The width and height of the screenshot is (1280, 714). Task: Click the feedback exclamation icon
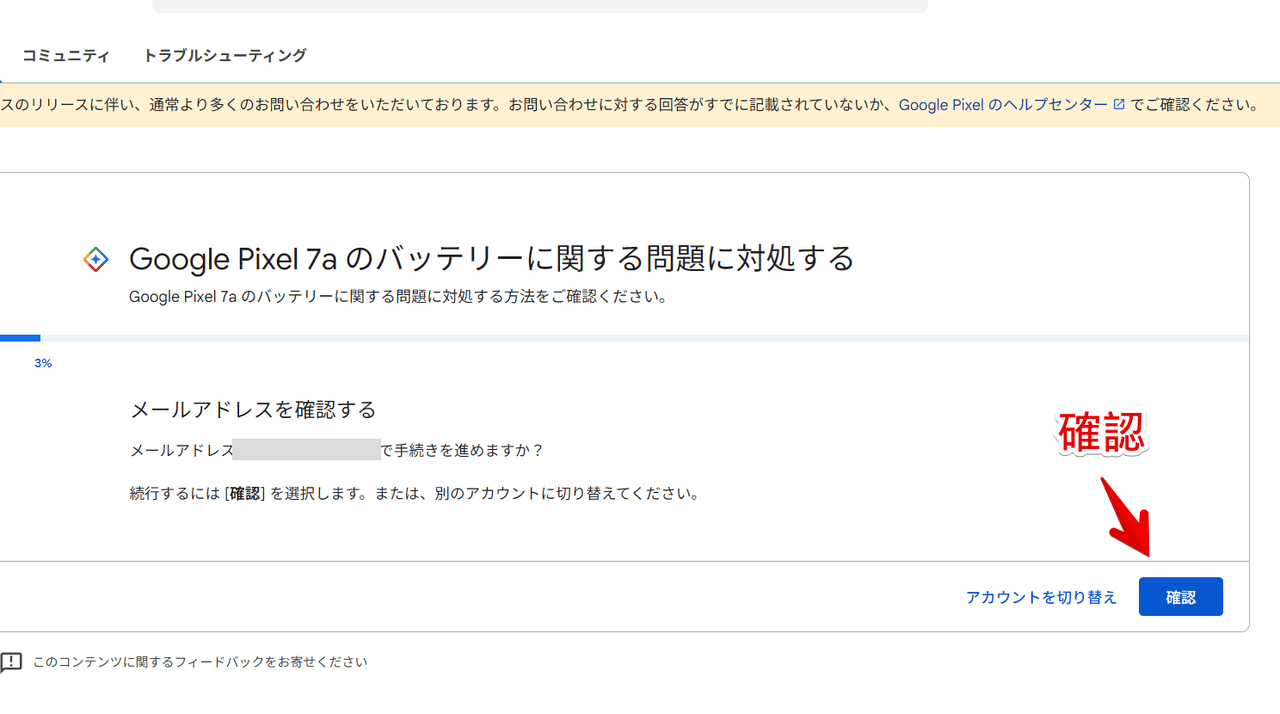pyautogui.click(x=11, y=662)
